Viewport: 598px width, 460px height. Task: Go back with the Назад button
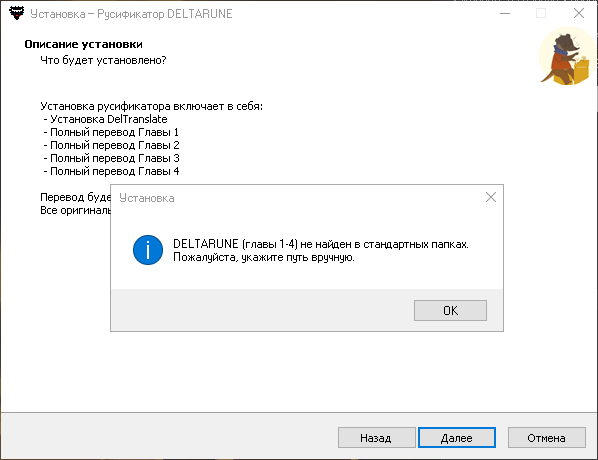point(376,438)
